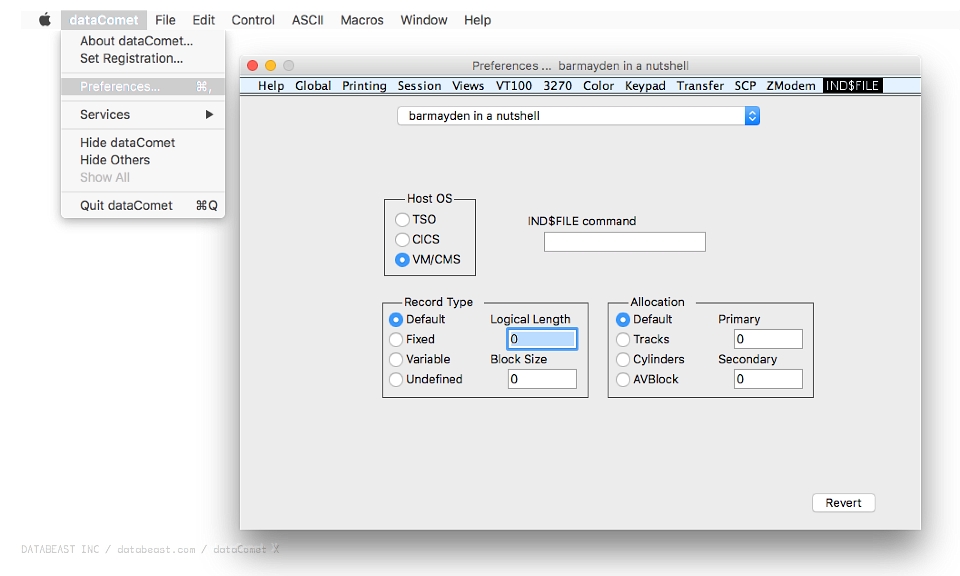Screen dimensions: 960x576
Task: Switch to the ZModem preferences tab
Action: pyautogui.click(x=790, y=86)
